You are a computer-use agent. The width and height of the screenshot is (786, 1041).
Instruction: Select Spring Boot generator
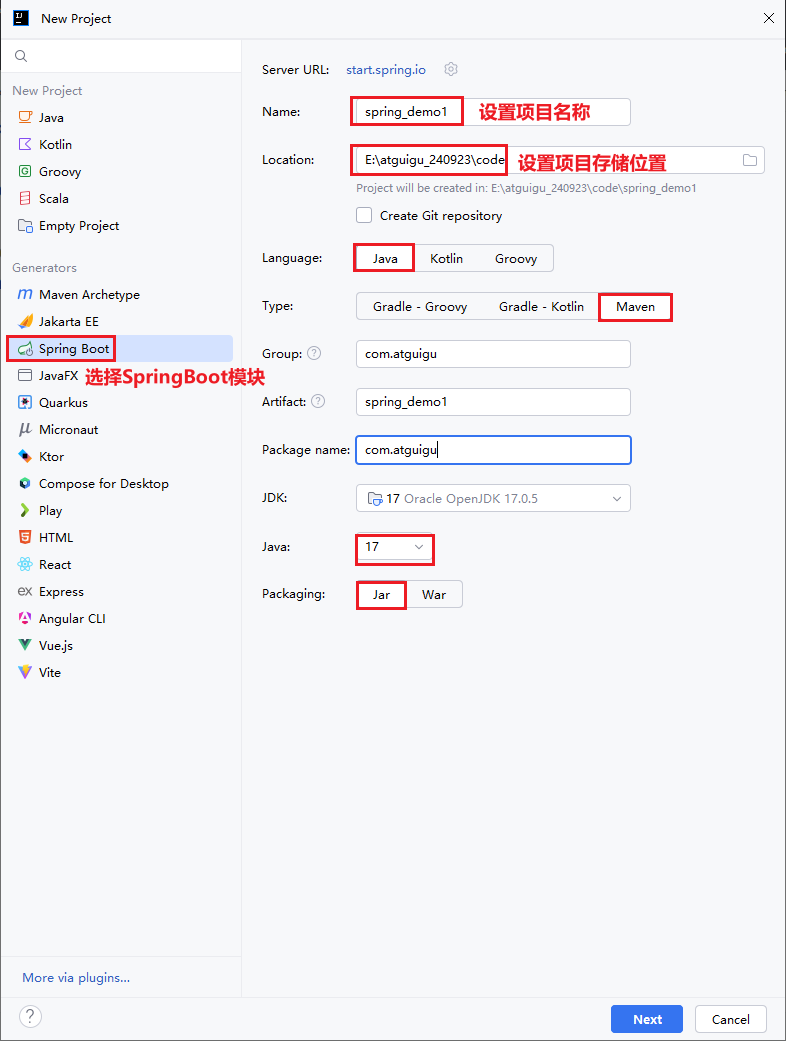coord(119,349)
